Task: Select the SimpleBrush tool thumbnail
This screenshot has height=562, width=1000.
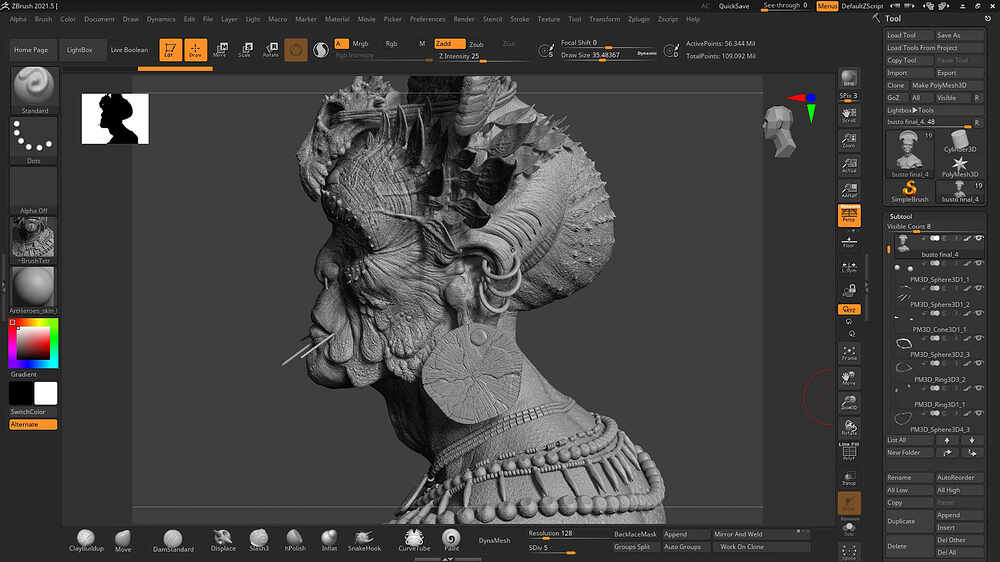Action: 909,191
